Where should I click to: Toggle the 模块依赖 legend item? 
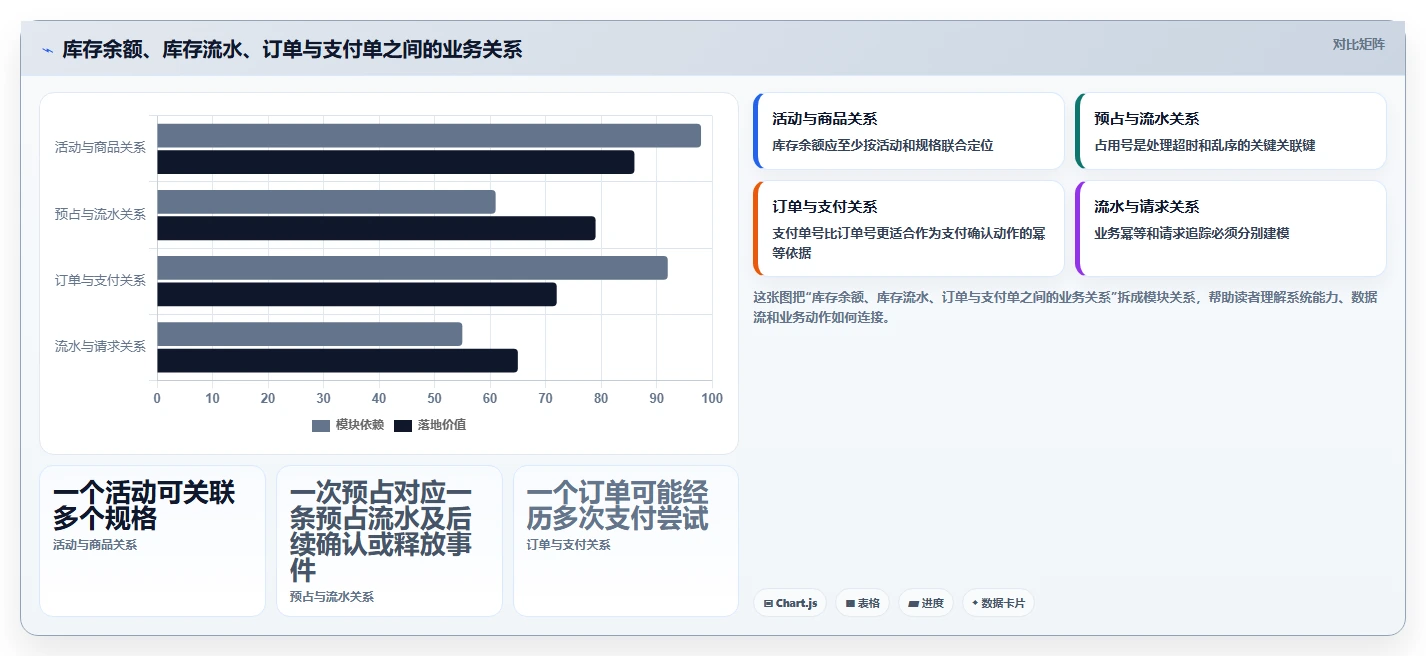348,425
